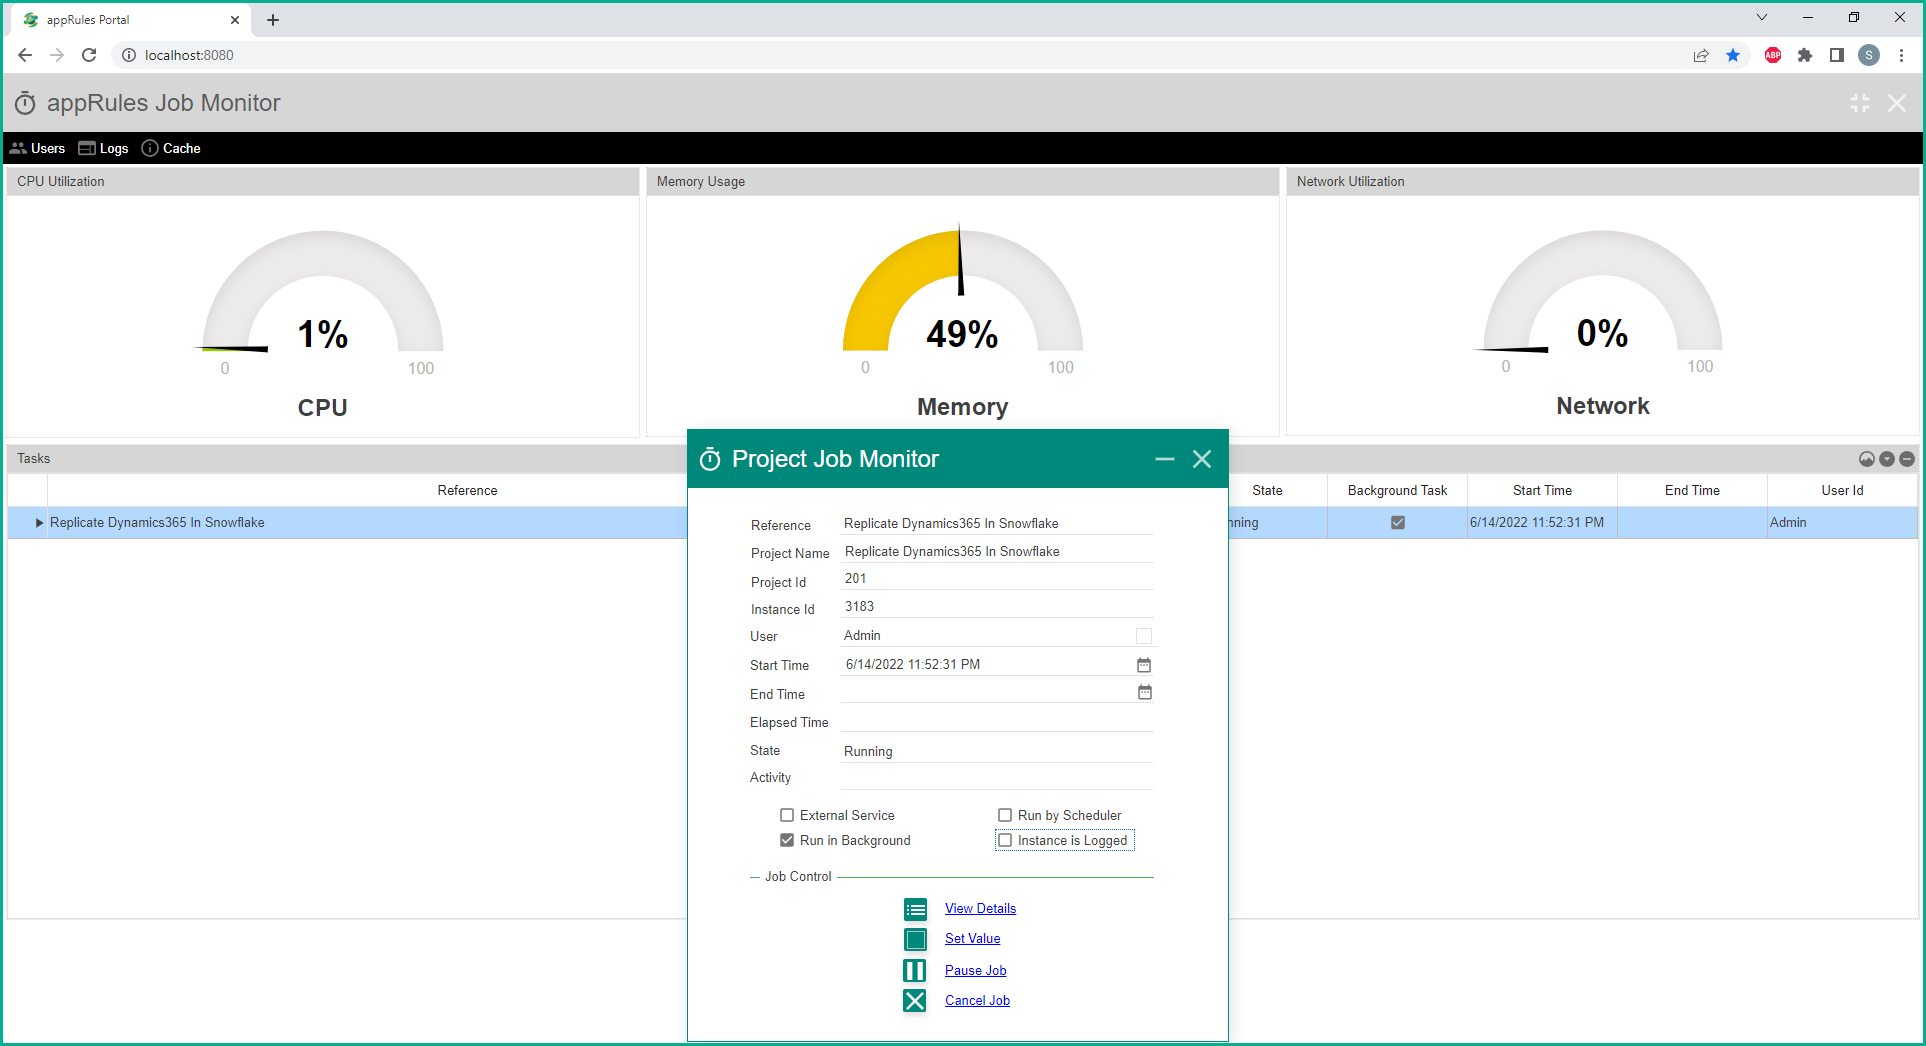Screen dimensions: 1926x1046
Task: Click the Set Value square icon
Action: pos(915,939)
